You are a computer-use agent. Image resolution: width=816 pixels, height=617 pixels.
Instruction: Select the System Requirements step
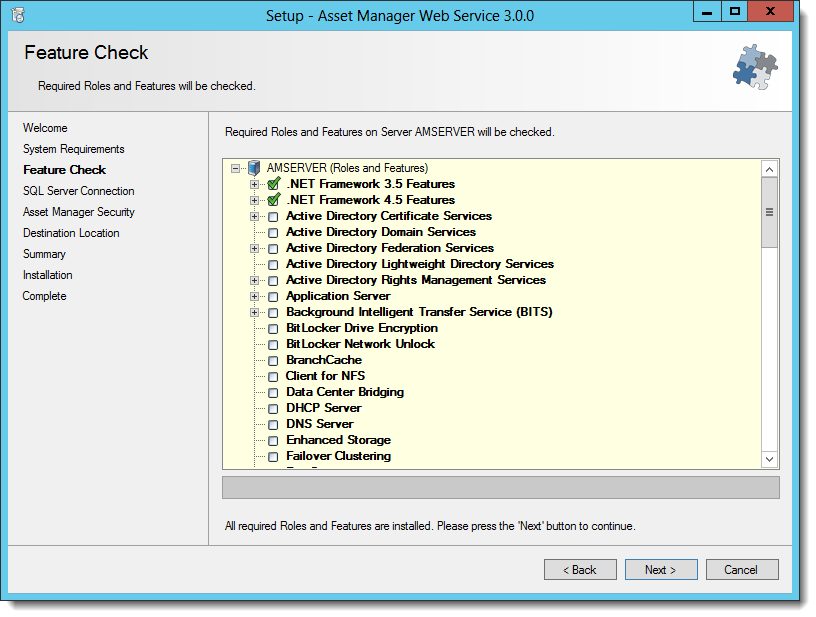(74, 149)
